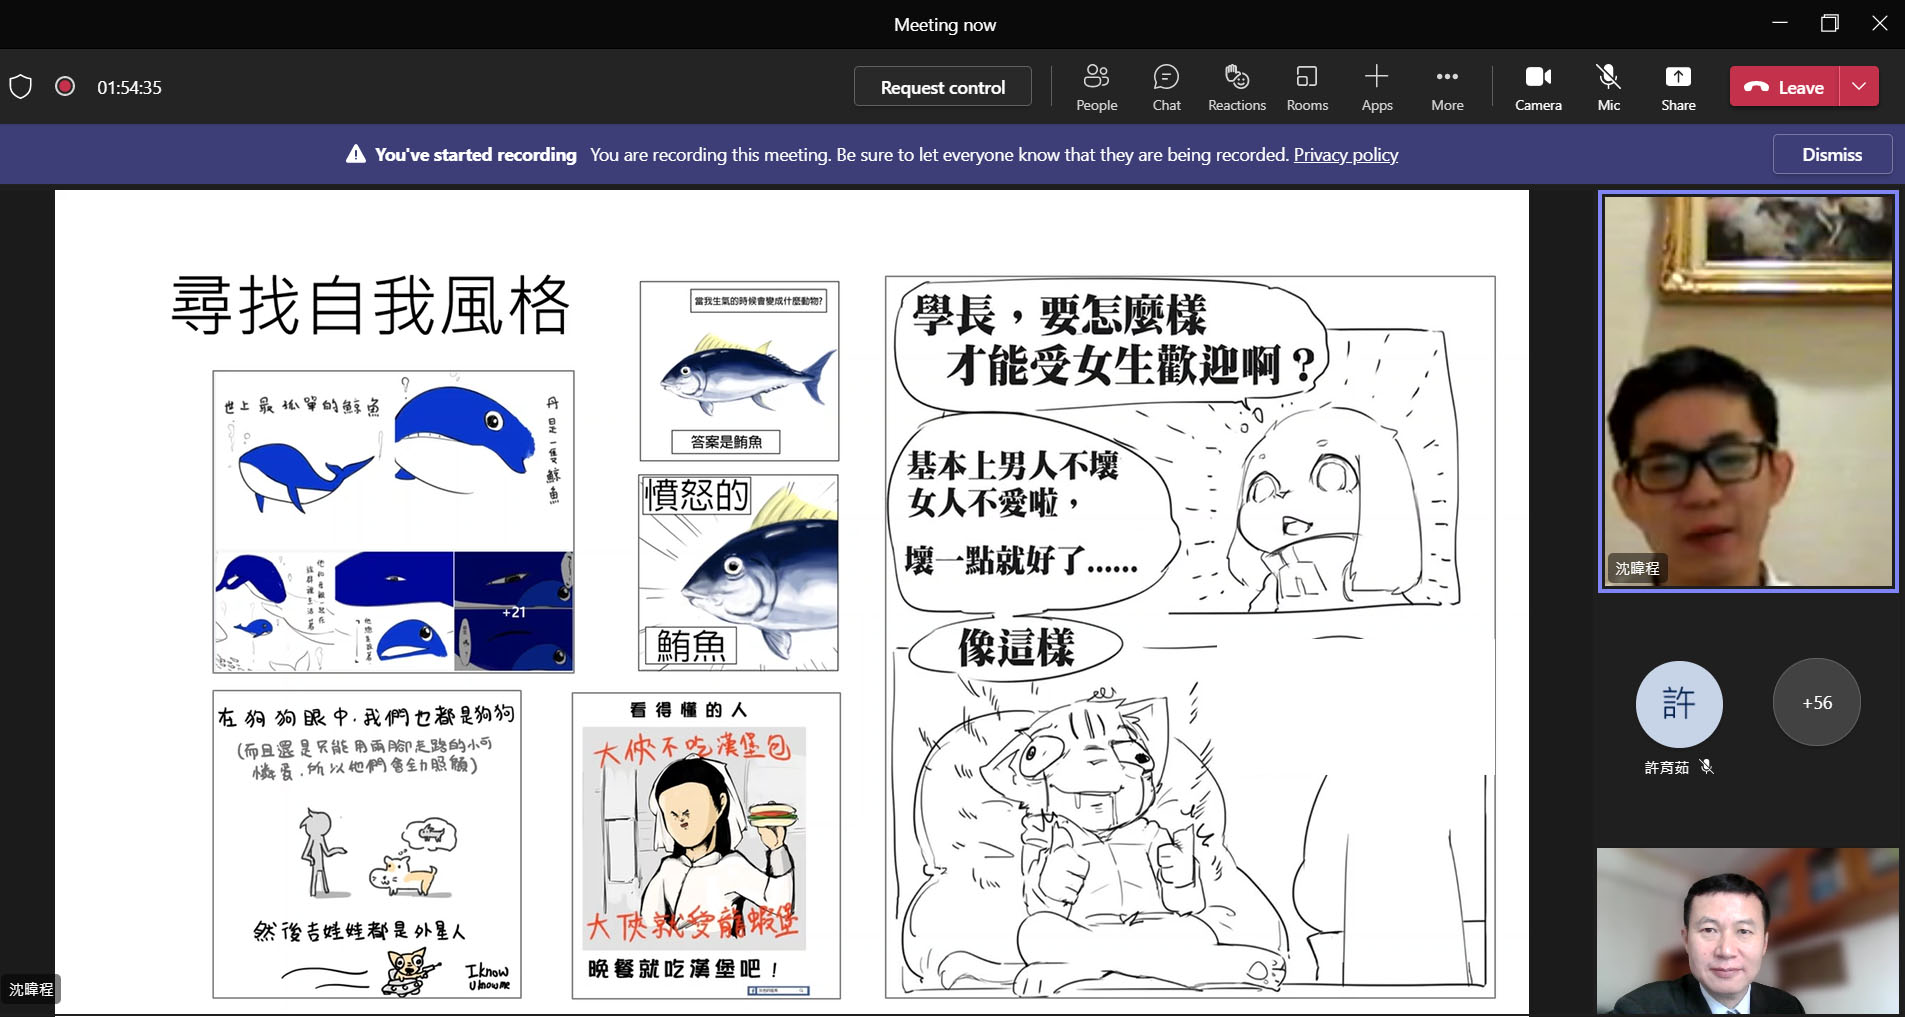Click the shield security icon
The height and width of the screenshot is (1017, 1905).
click(21, 86)
